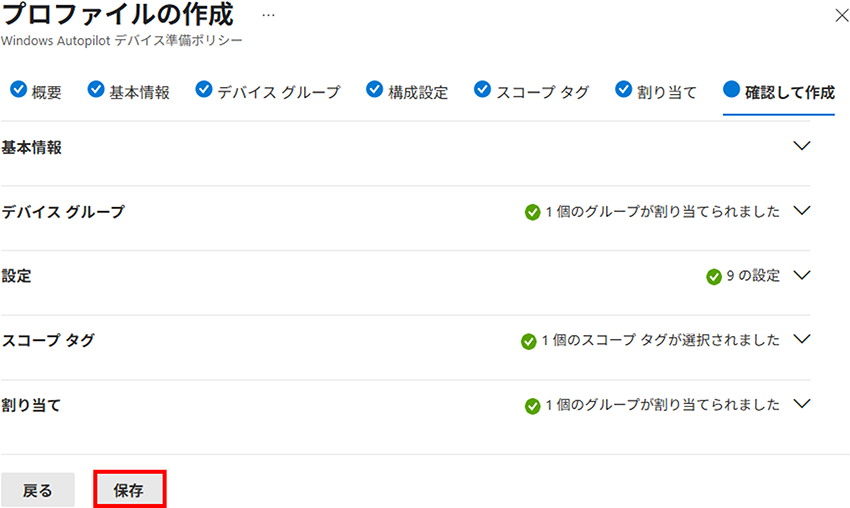Click the 割り当て step checkmark icon
The height and width of the screenshot is (508, 850).
tap(623, 89)
